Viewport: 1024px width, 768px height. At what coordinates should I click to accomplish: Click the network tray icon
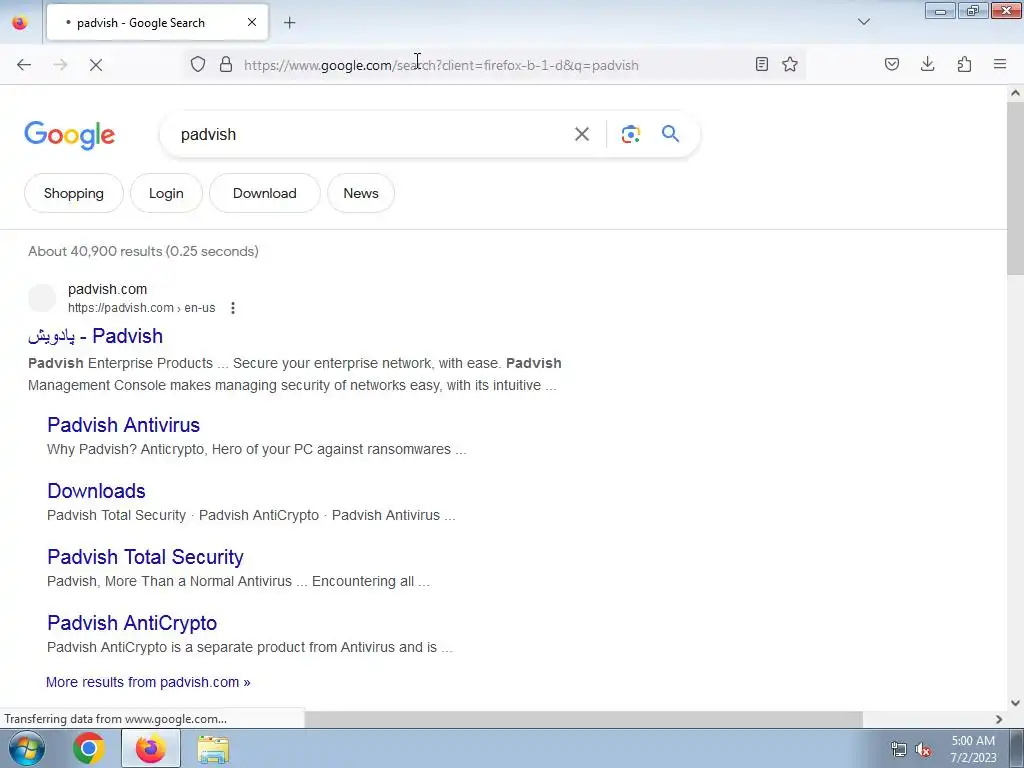click(x=899, y=750)
